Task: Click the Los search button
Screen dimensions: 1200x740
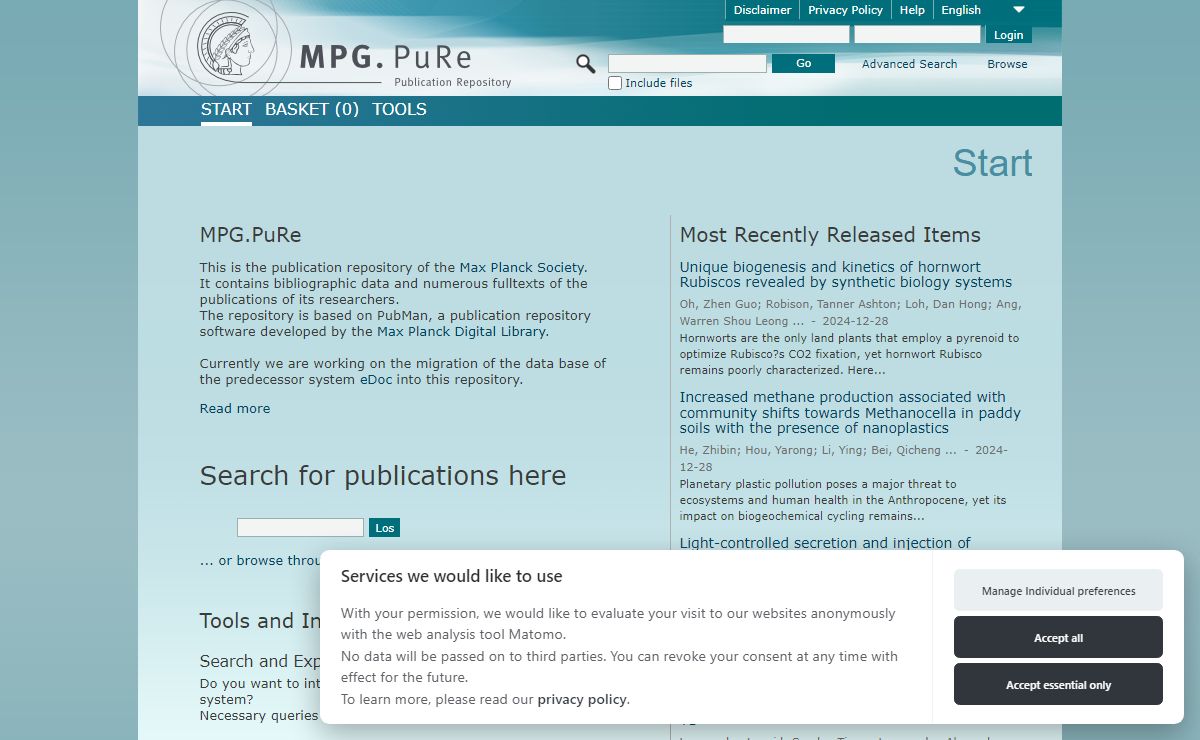Action: pos(384,527)
